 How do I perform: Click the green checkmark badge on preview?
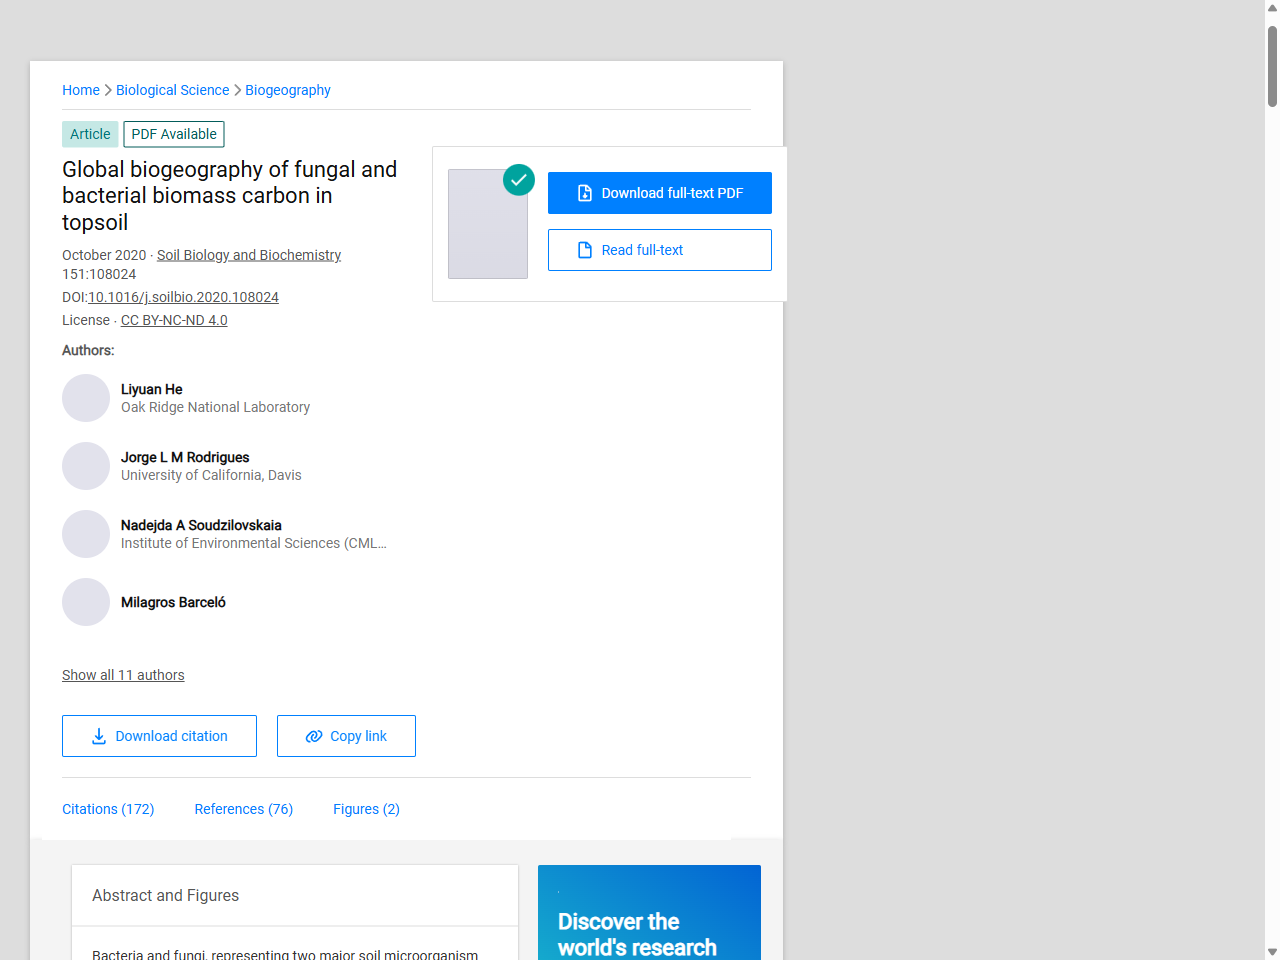(519, 180)
